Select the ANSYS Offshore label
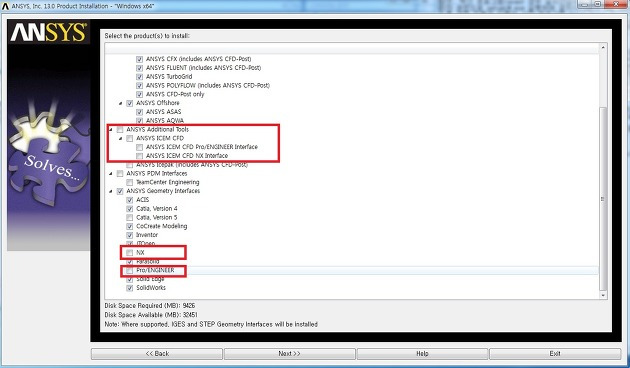Screen dimensions: 630x368 click(x=158, y=103)
